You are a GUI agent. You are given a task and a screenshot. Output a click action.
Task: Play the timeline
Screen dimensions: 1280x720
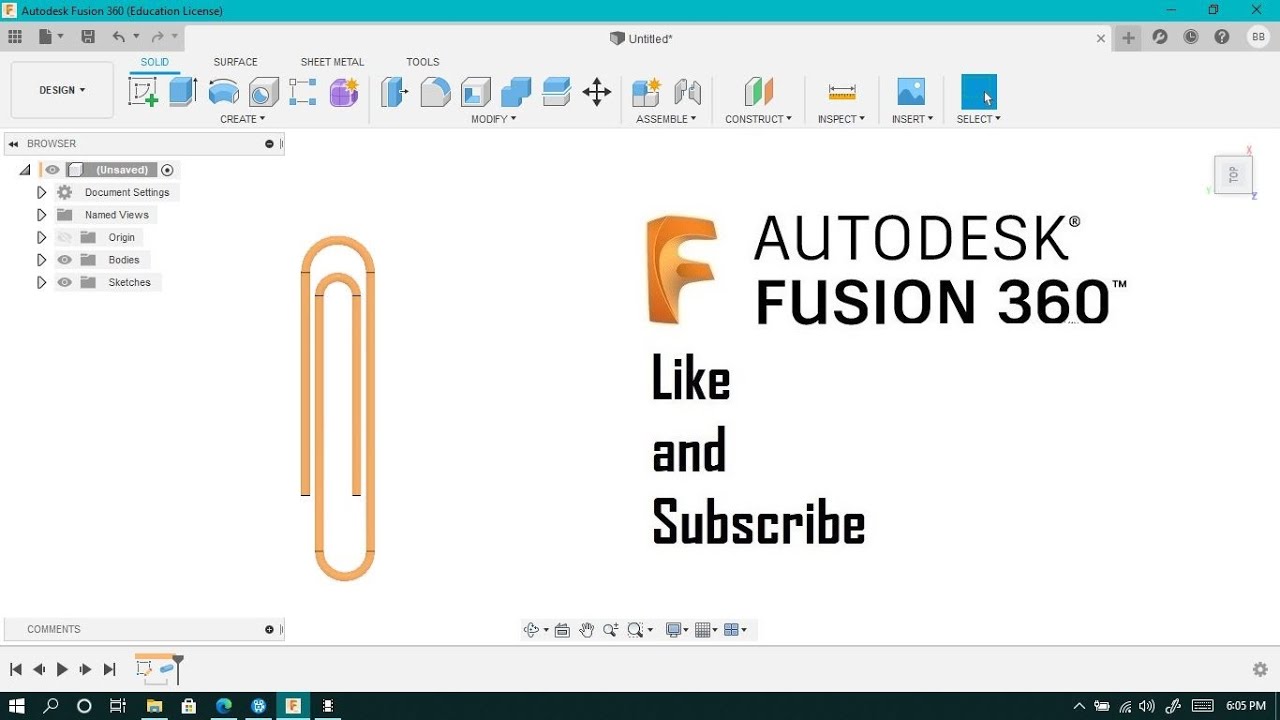[62, 669]
